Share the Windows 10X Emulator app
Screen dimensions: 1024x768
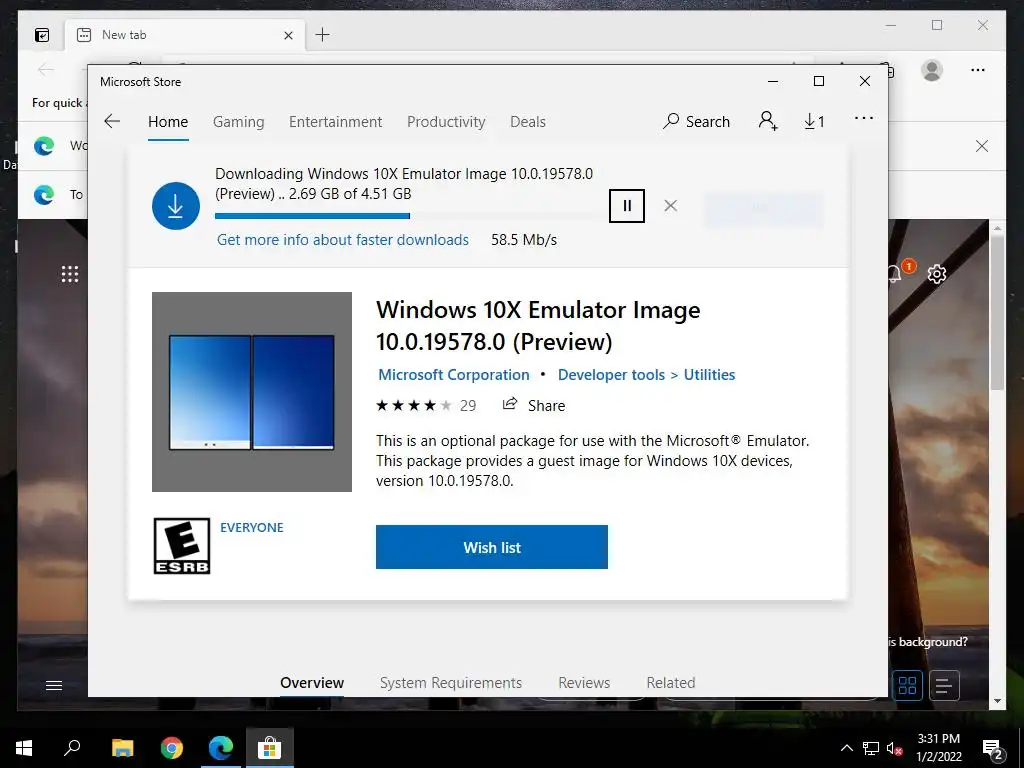tap(534, 405)
